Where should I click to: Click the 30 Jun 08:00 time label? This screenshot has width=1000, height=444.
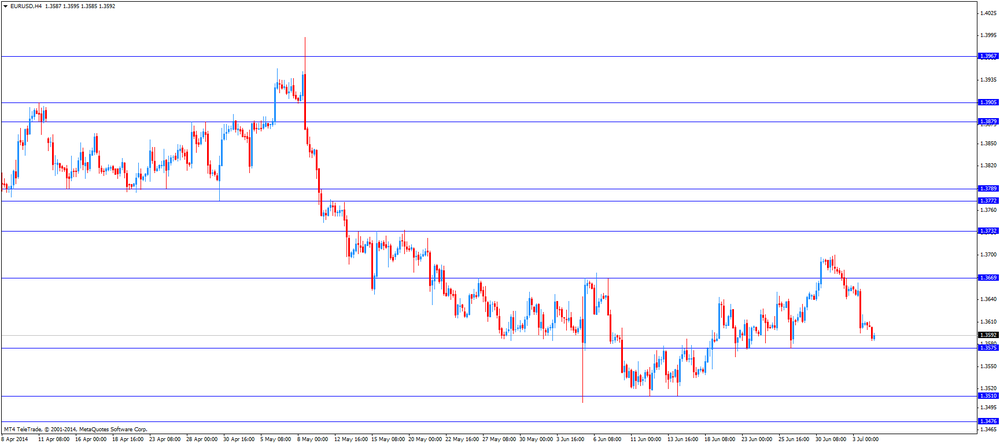tap(831, 440)
